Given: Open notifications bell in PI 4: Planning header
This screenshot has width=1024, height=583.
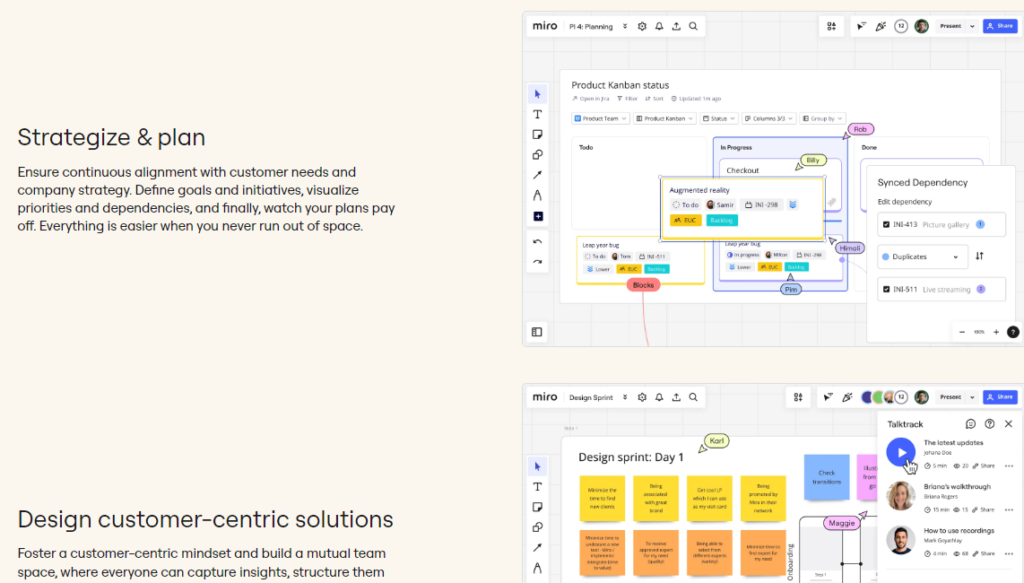Looking at the screenshot, I should pyautogui.click(x=659, y=26).
